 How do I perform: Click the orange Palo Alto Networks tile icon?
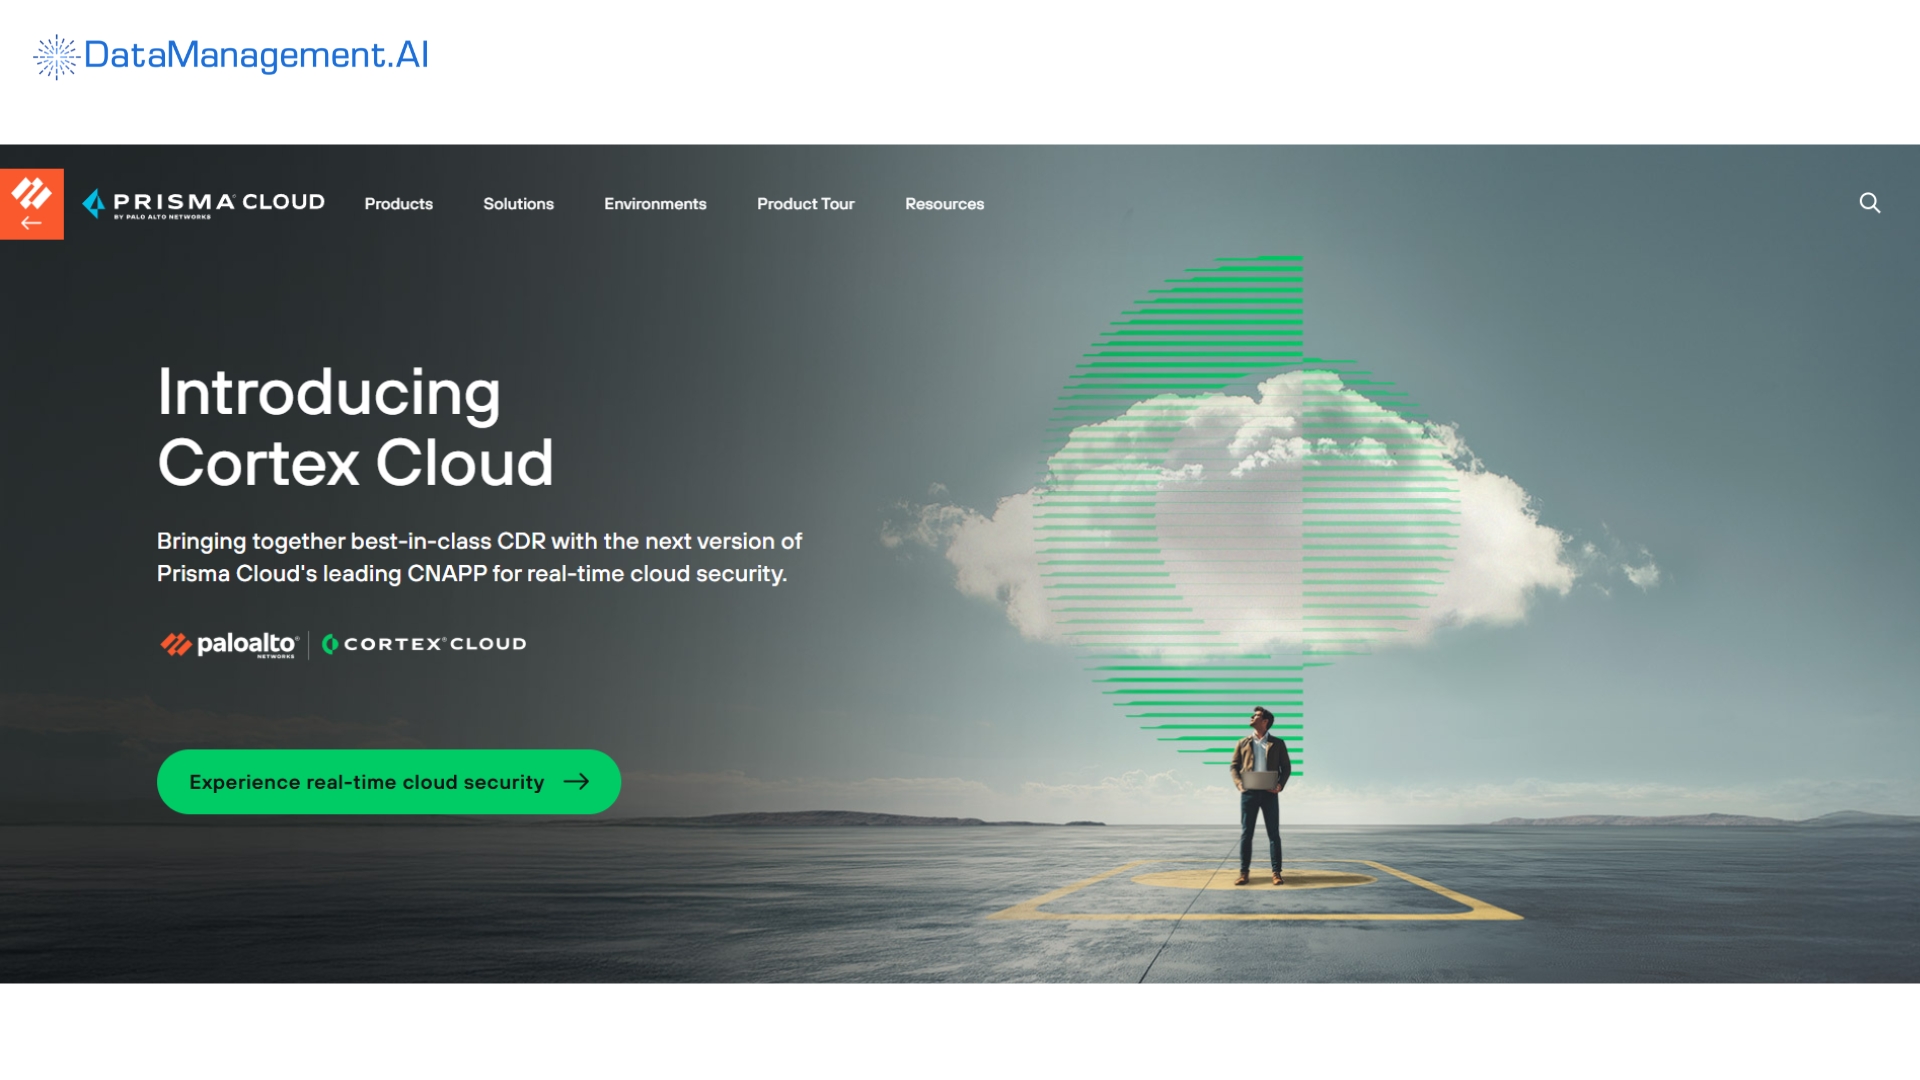pyautogui.click(x=32, y=190)
